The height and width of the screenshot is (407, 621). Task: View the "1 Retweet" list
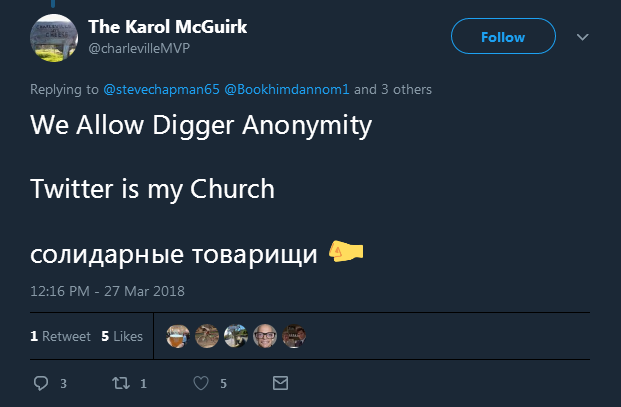(x=60, y=336)
